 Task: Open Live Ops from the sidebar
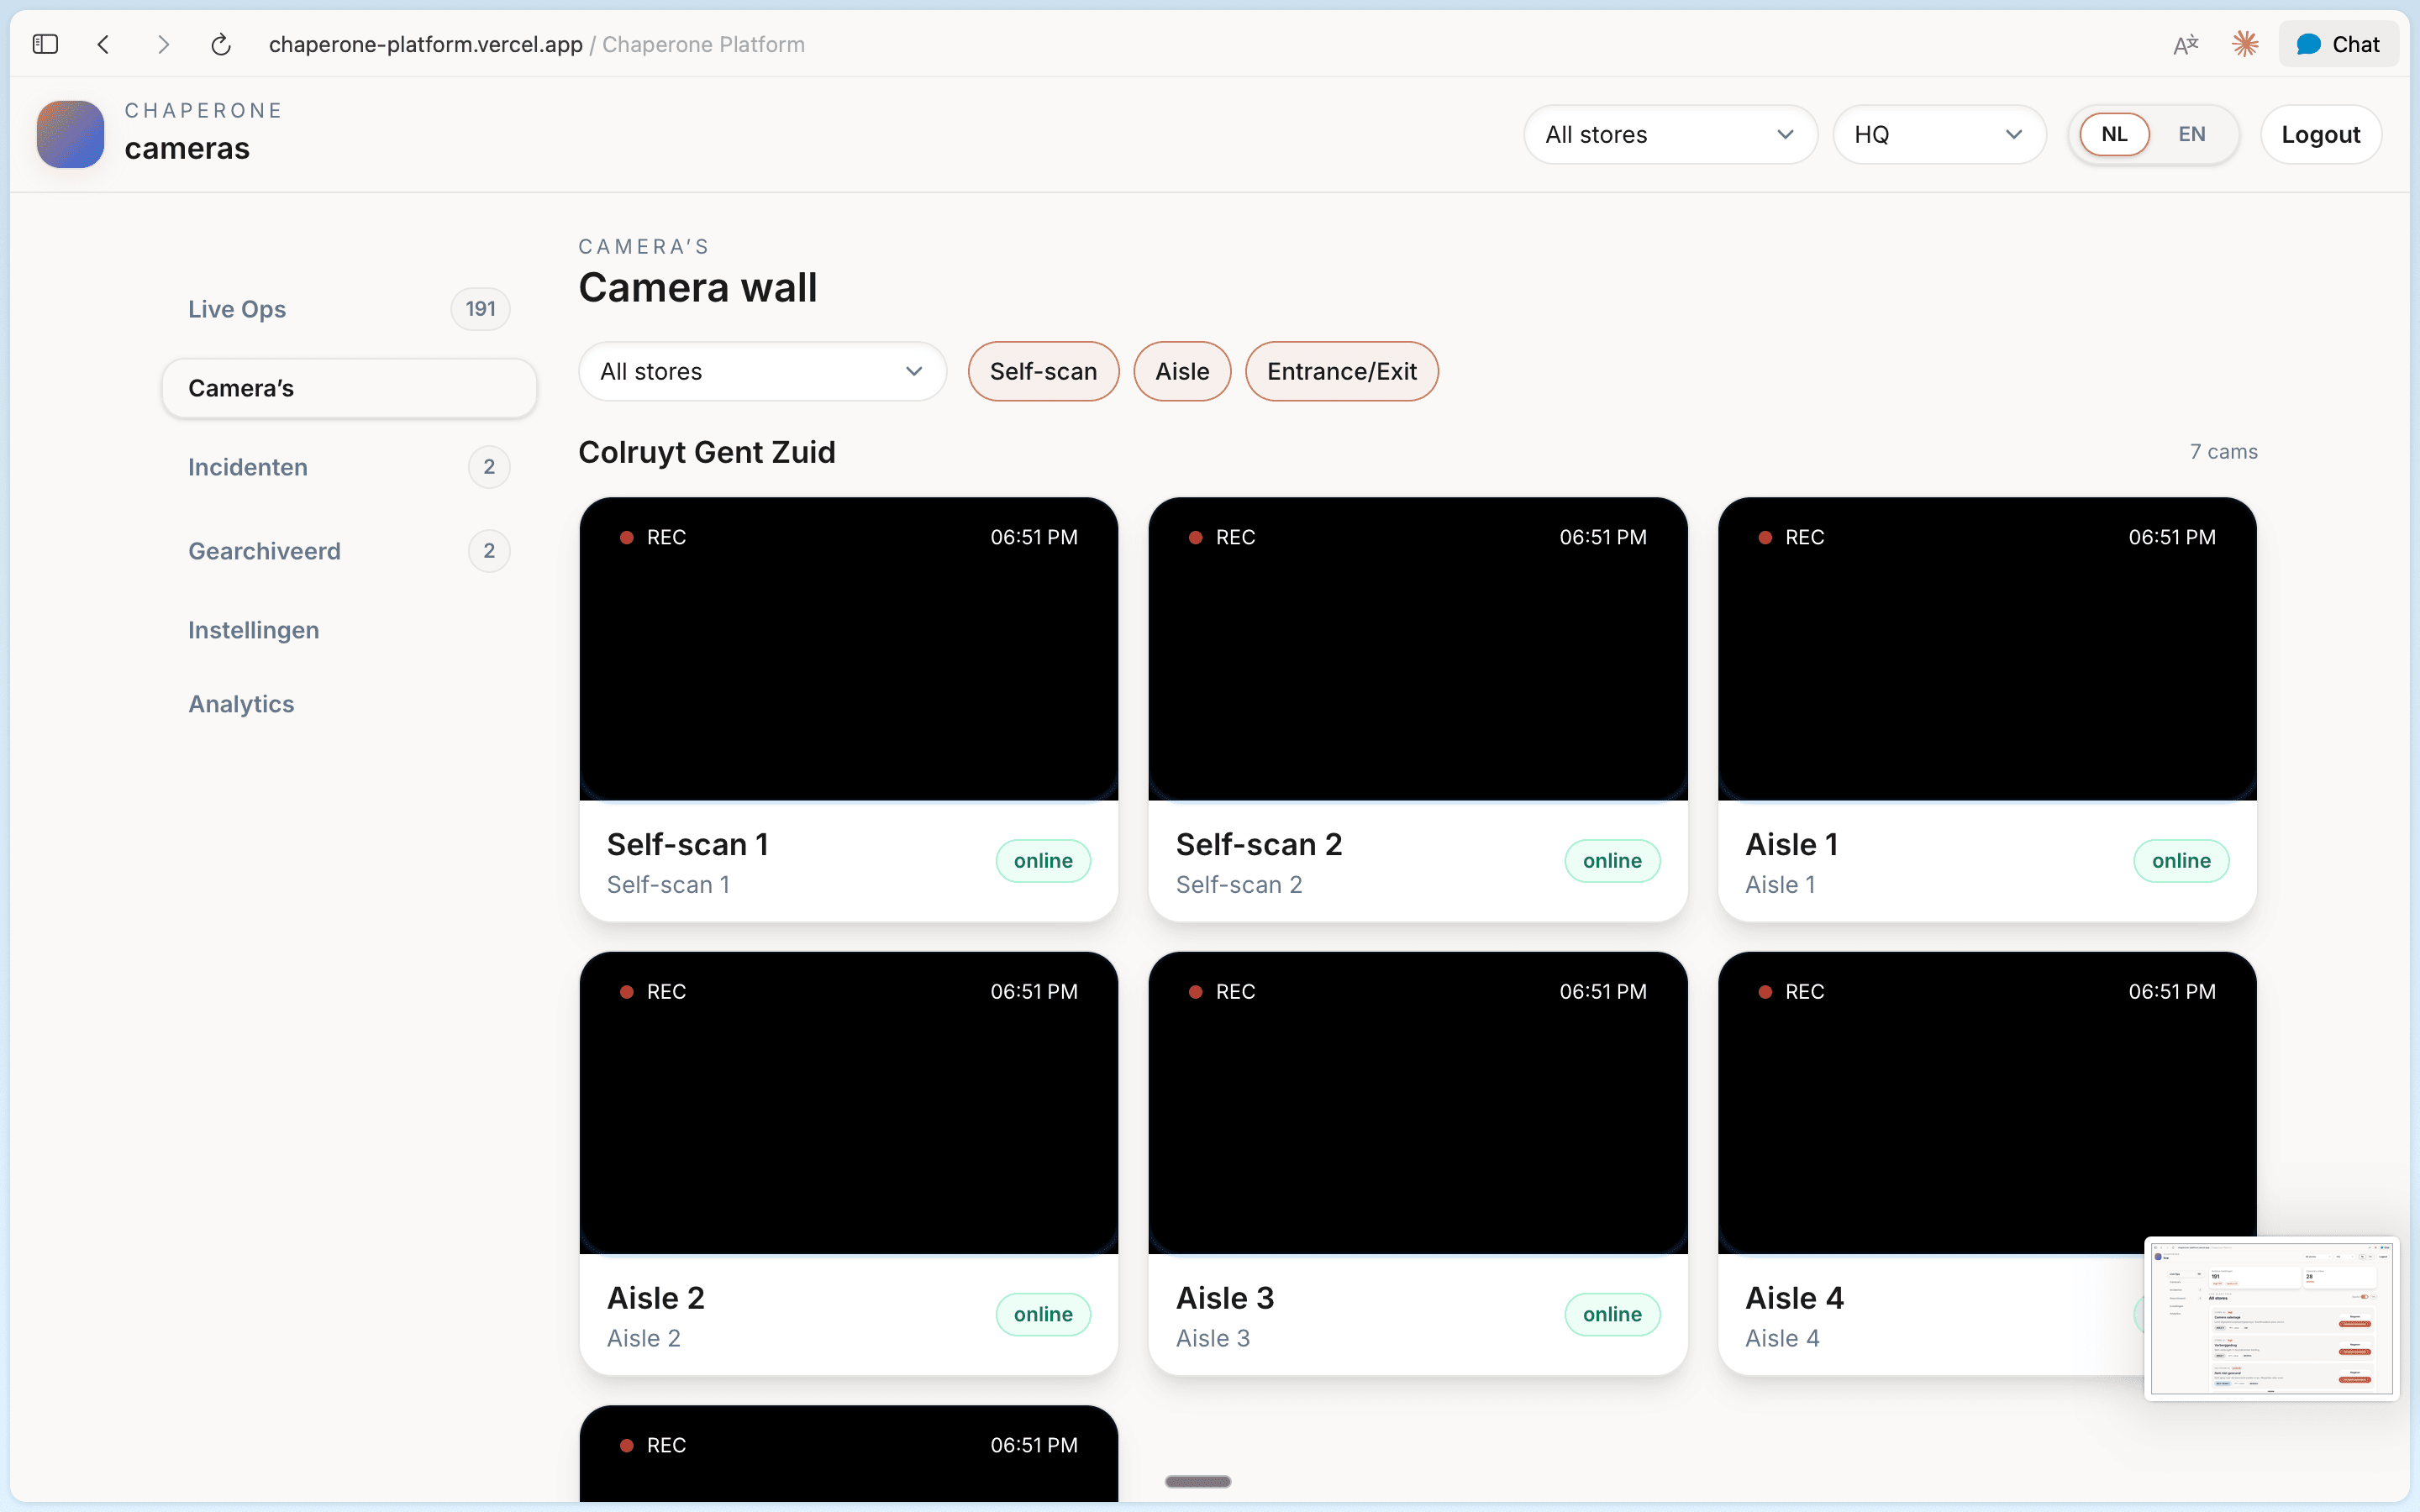click(237, 309)
